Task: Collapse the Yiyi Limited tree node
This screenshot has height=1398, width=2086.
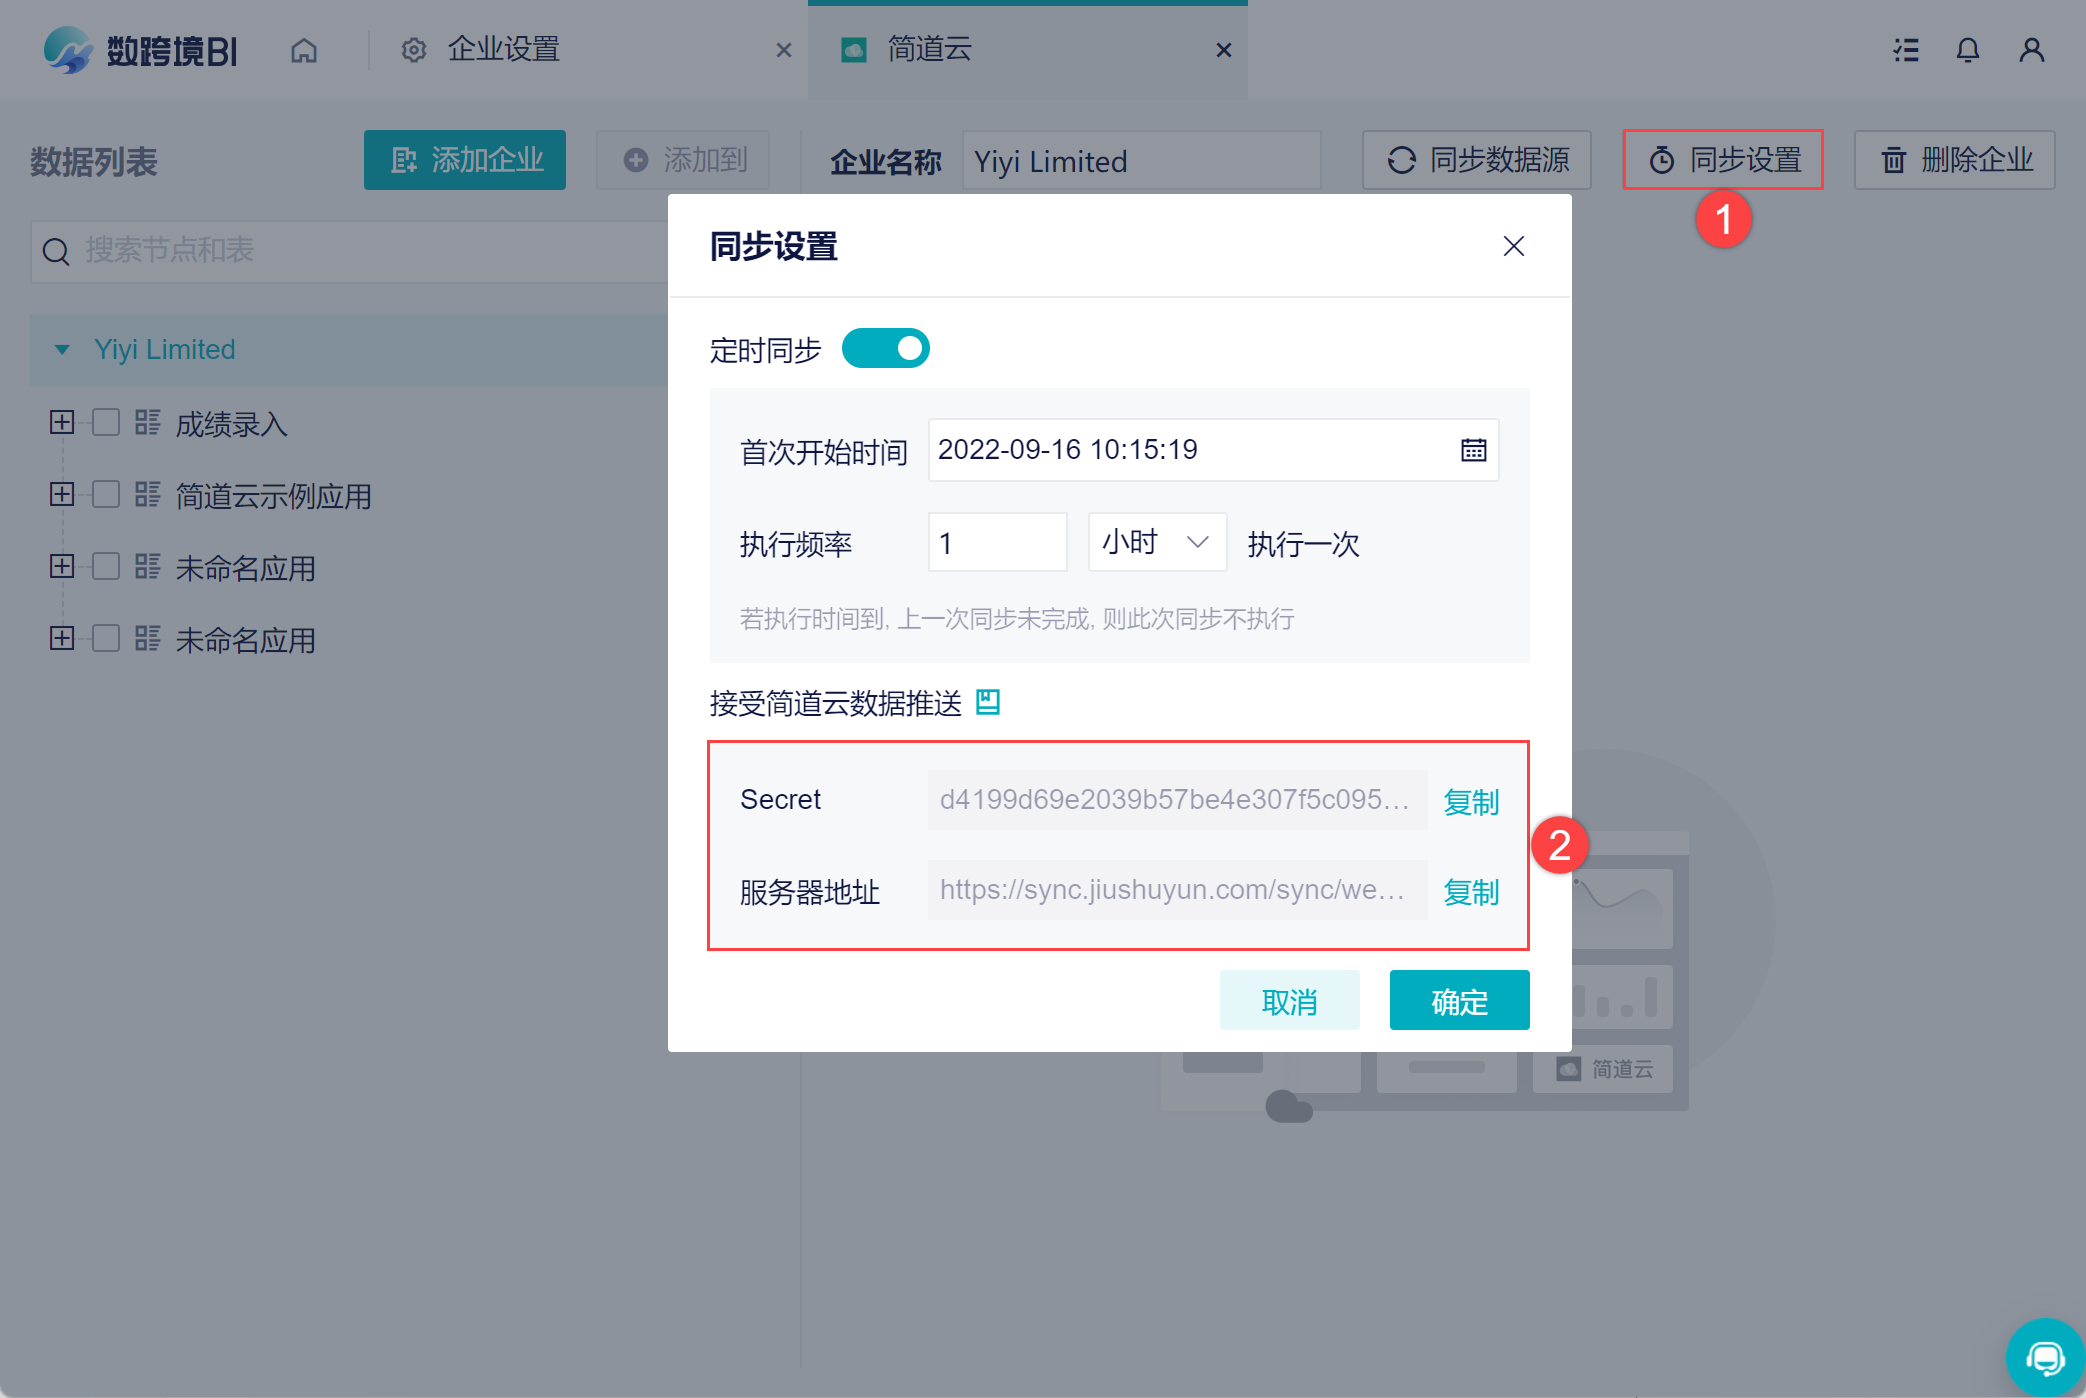Action: click(62, 349)
